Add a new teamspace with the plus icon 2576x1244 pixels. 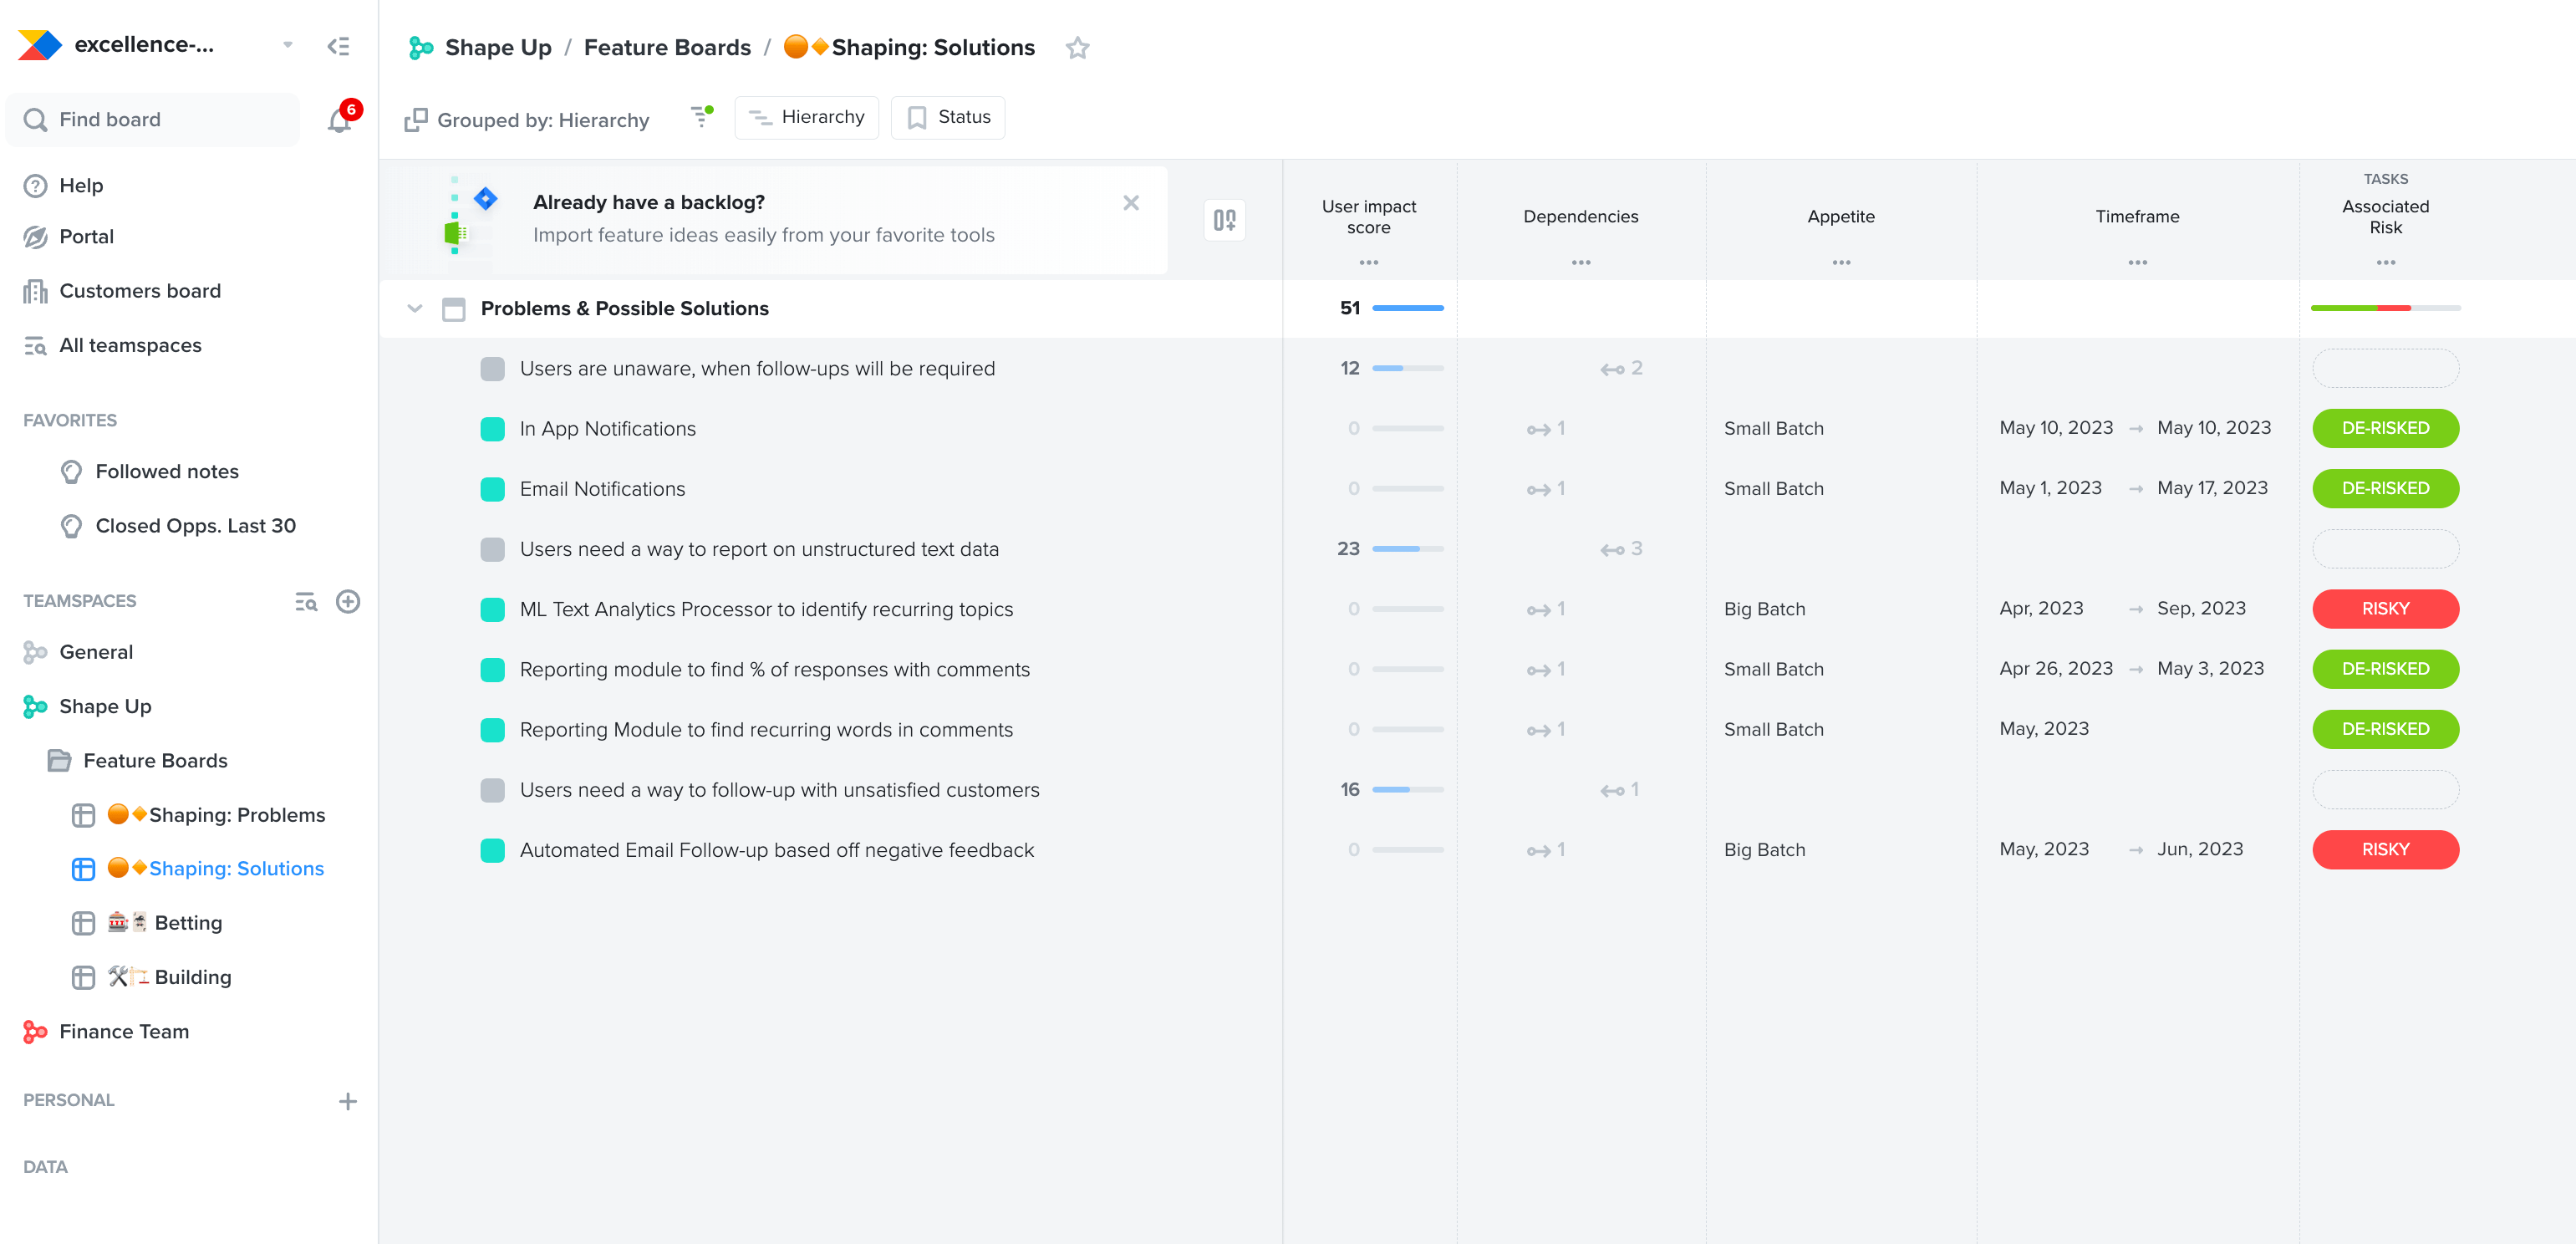348,601
